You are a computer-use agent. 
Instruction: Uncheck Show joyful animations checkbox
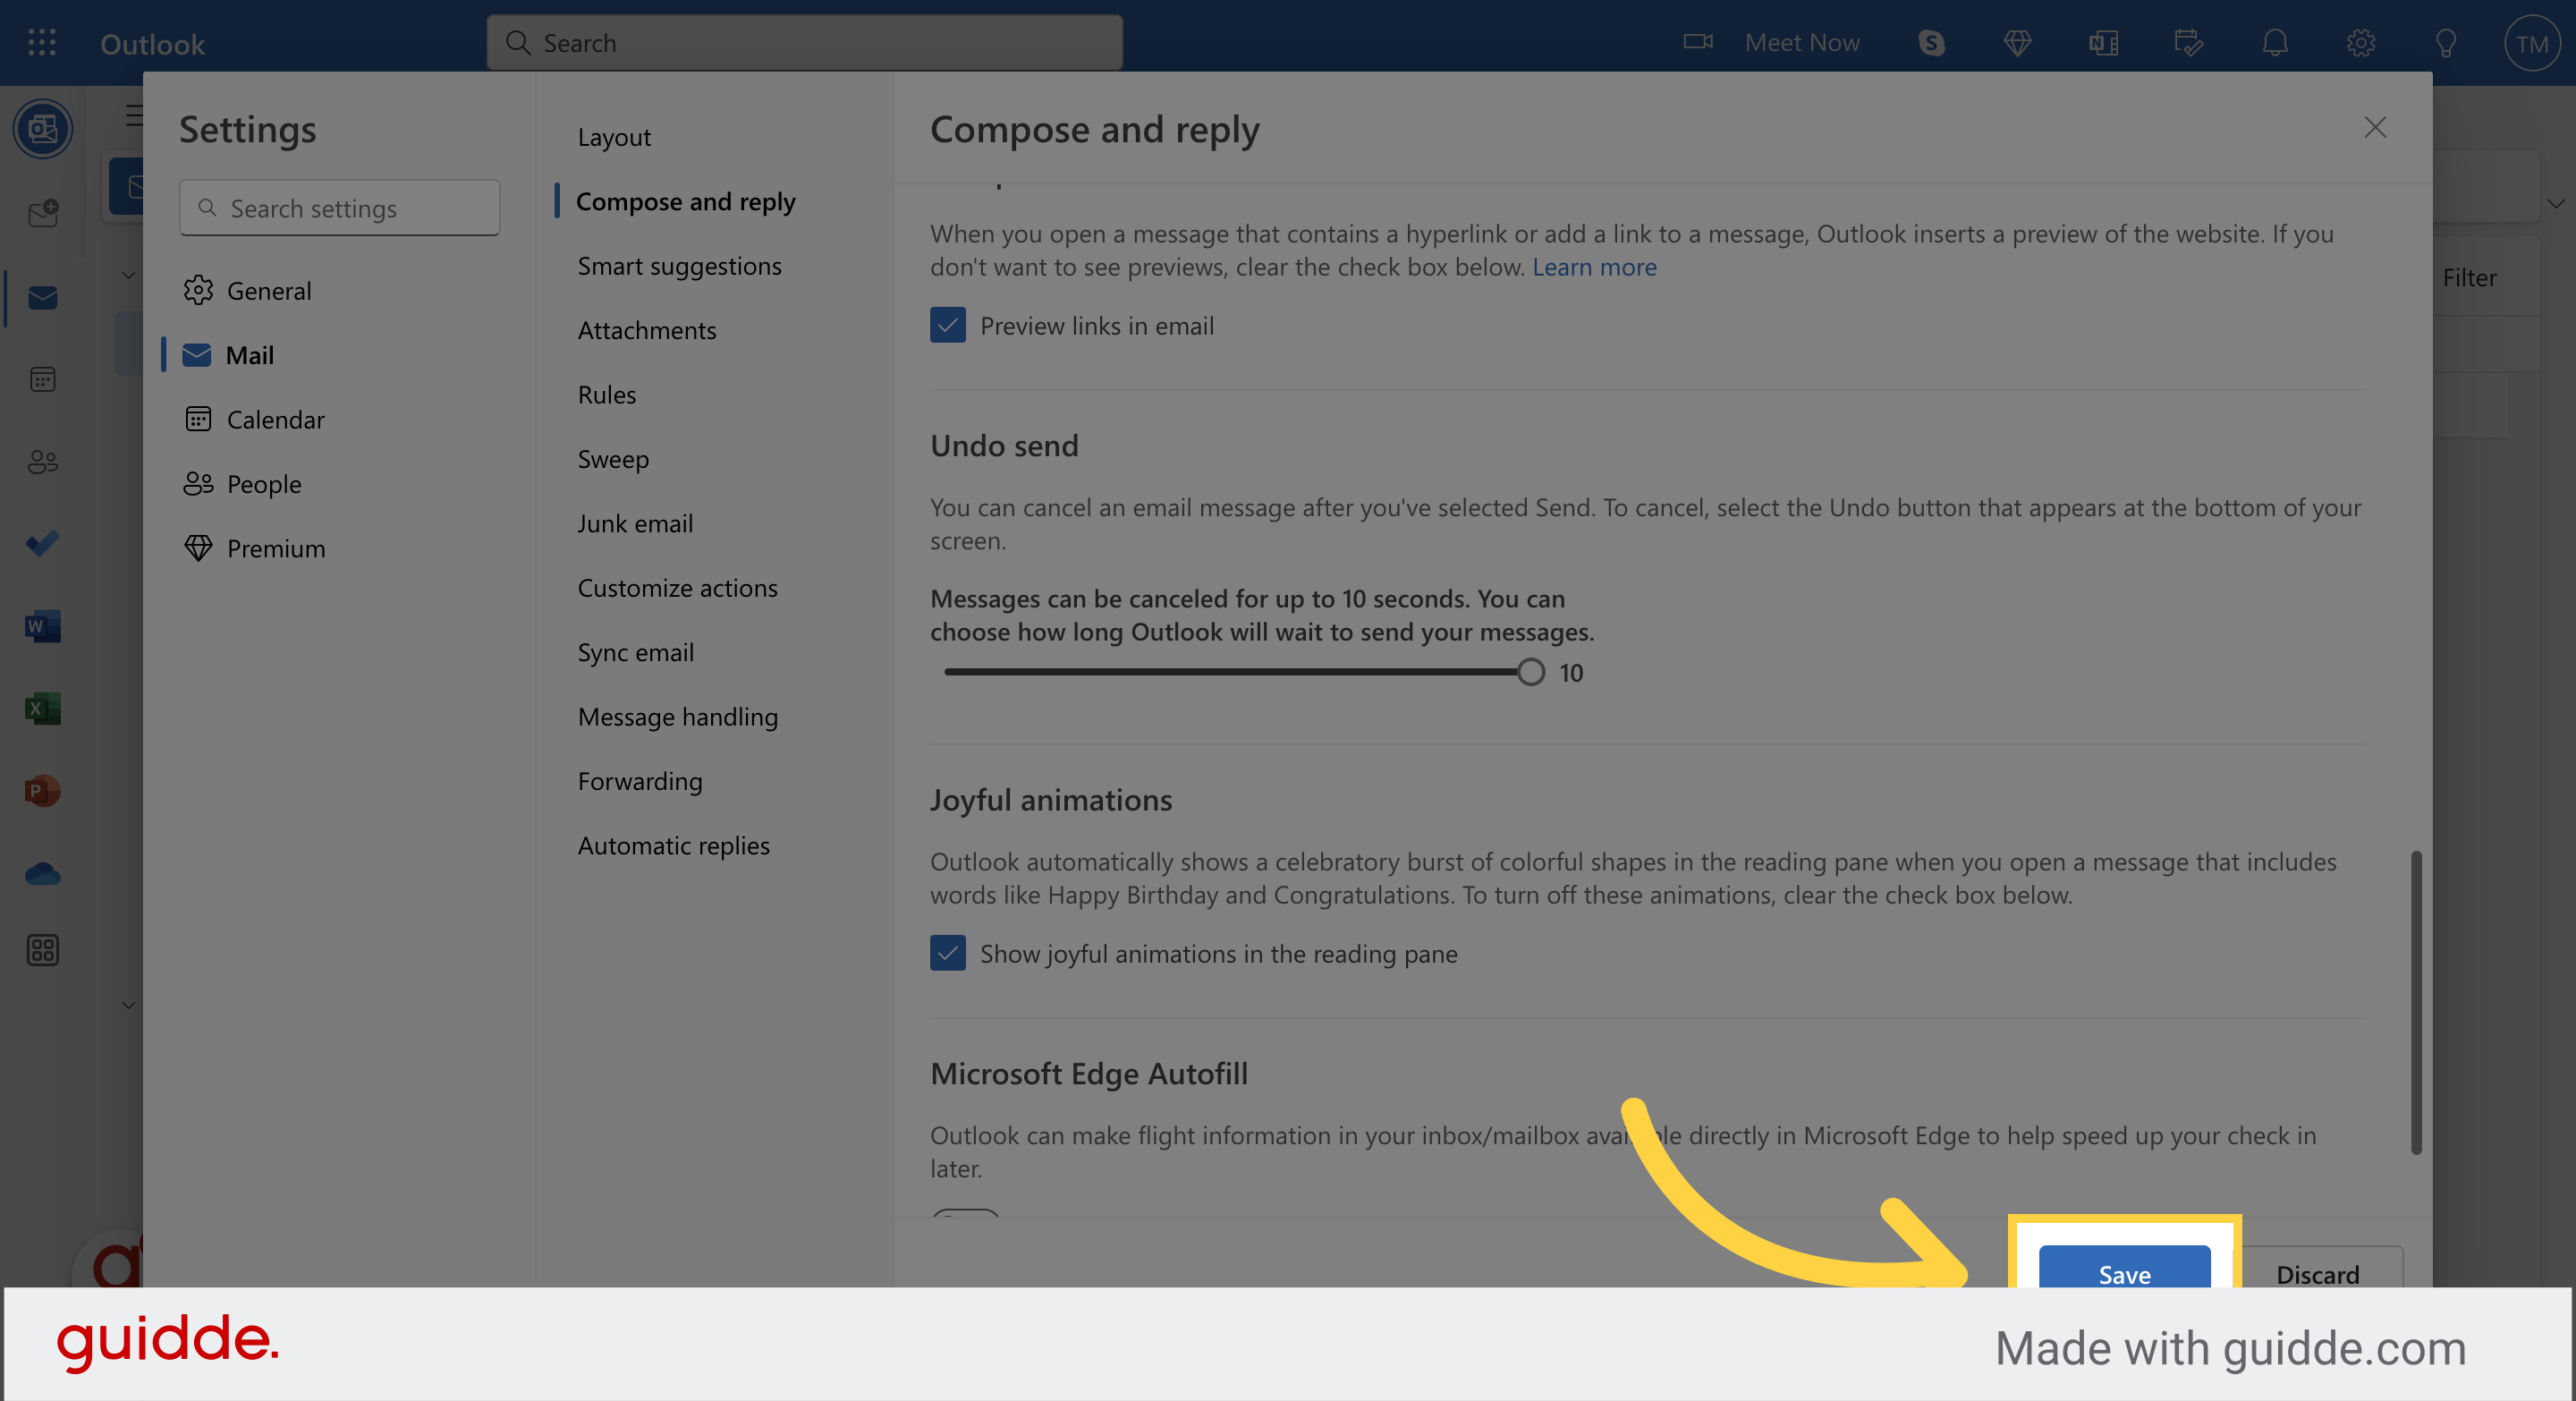(x=947, y=953)
